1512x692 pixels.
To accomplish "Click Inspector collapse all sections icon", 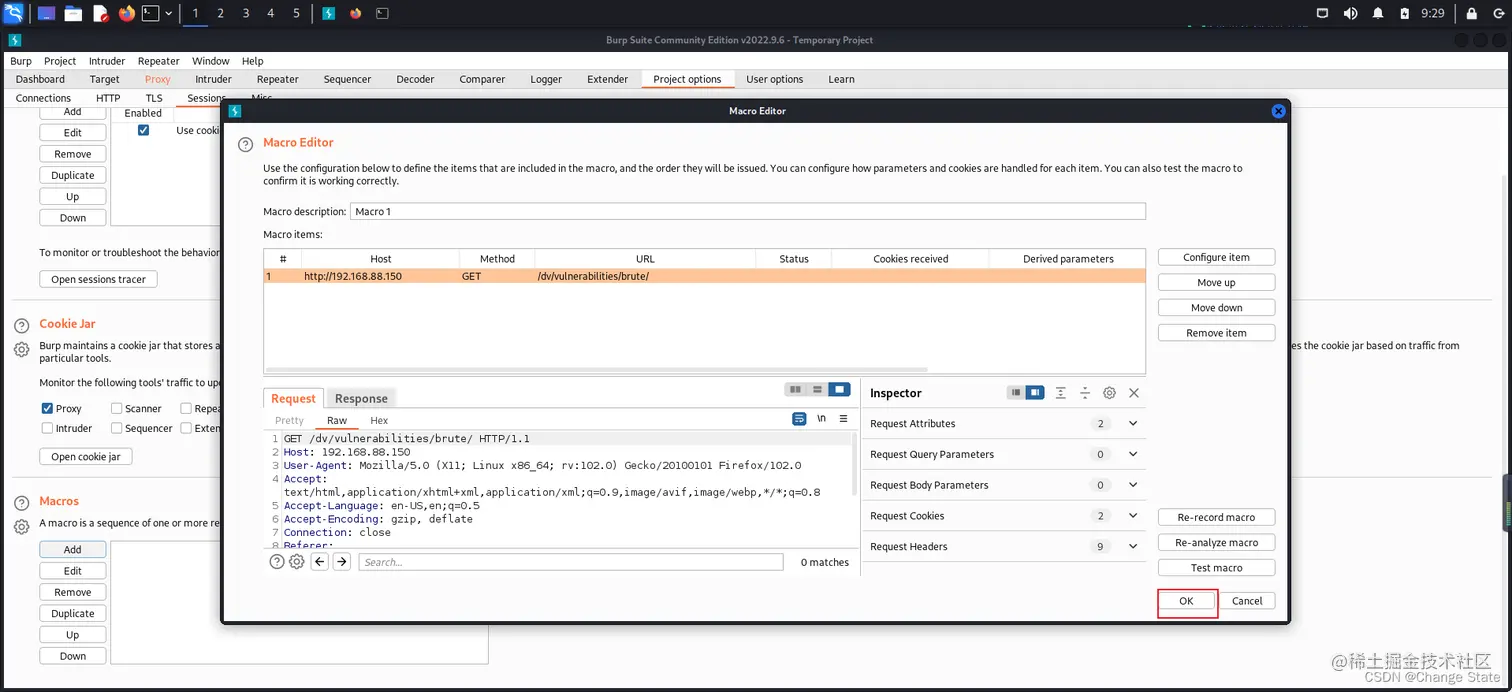I will [1084, 393].
